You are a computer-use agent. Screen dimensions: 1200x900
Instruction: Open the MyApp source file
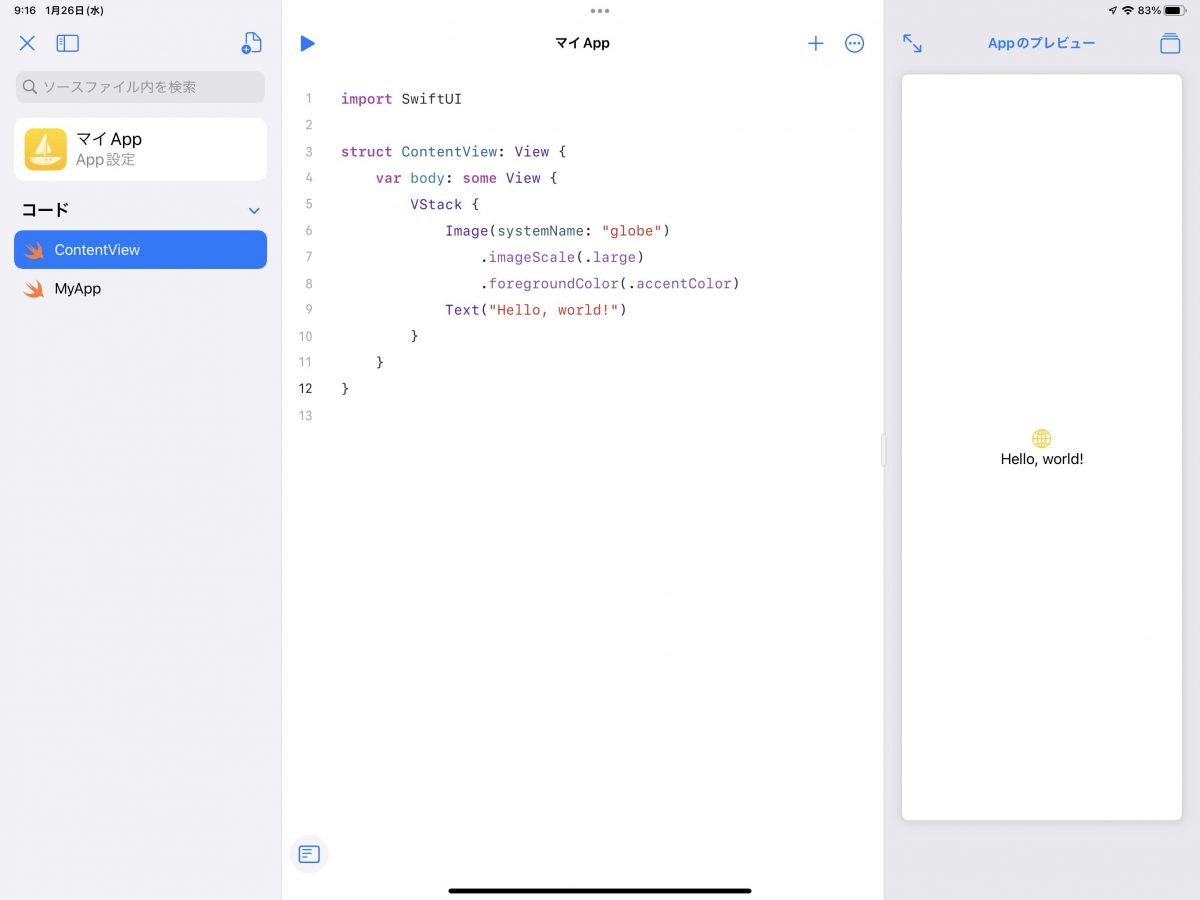pos(78,289)
